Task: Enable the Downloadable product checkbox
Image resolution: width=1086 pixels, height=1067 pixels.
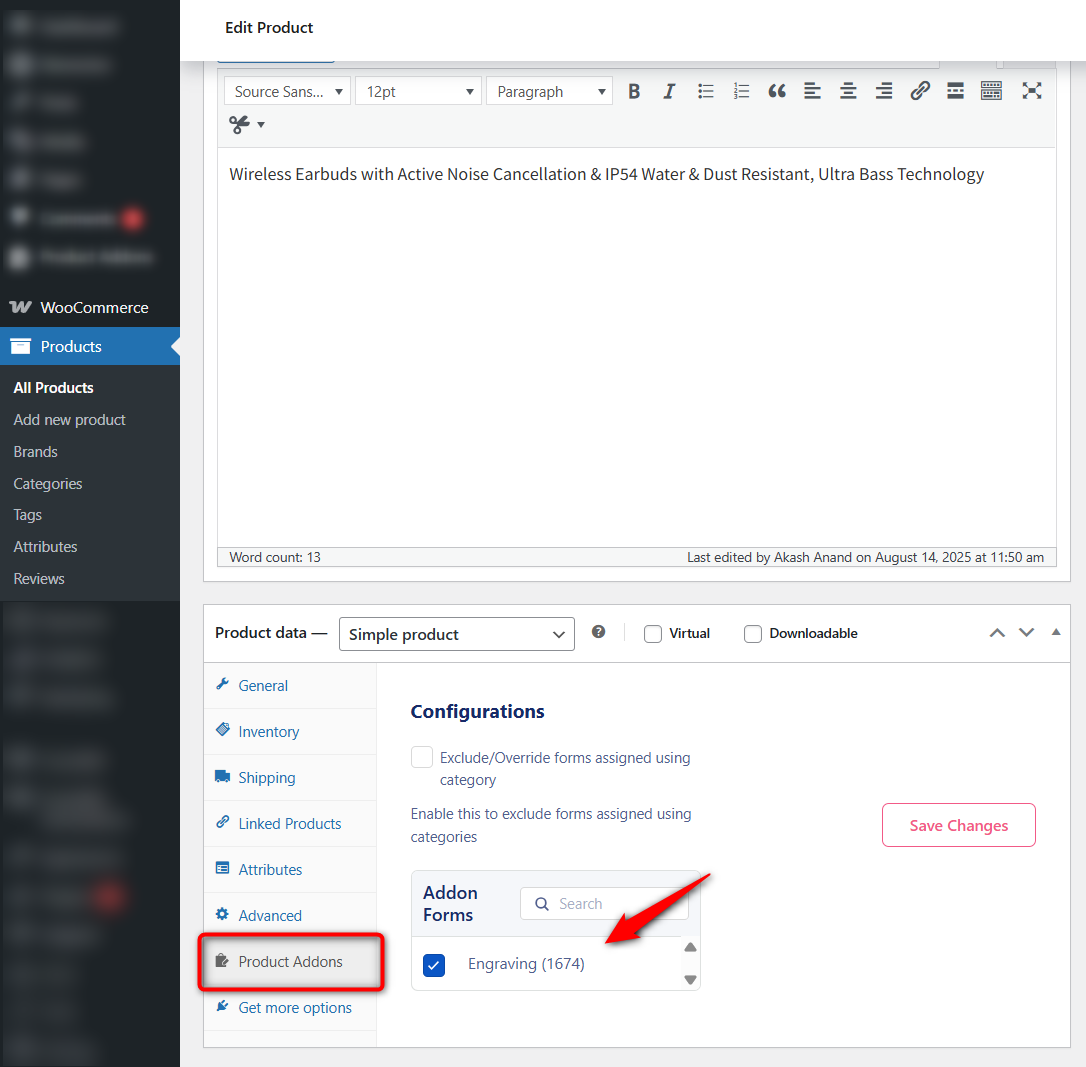Action: pos(752,633)
